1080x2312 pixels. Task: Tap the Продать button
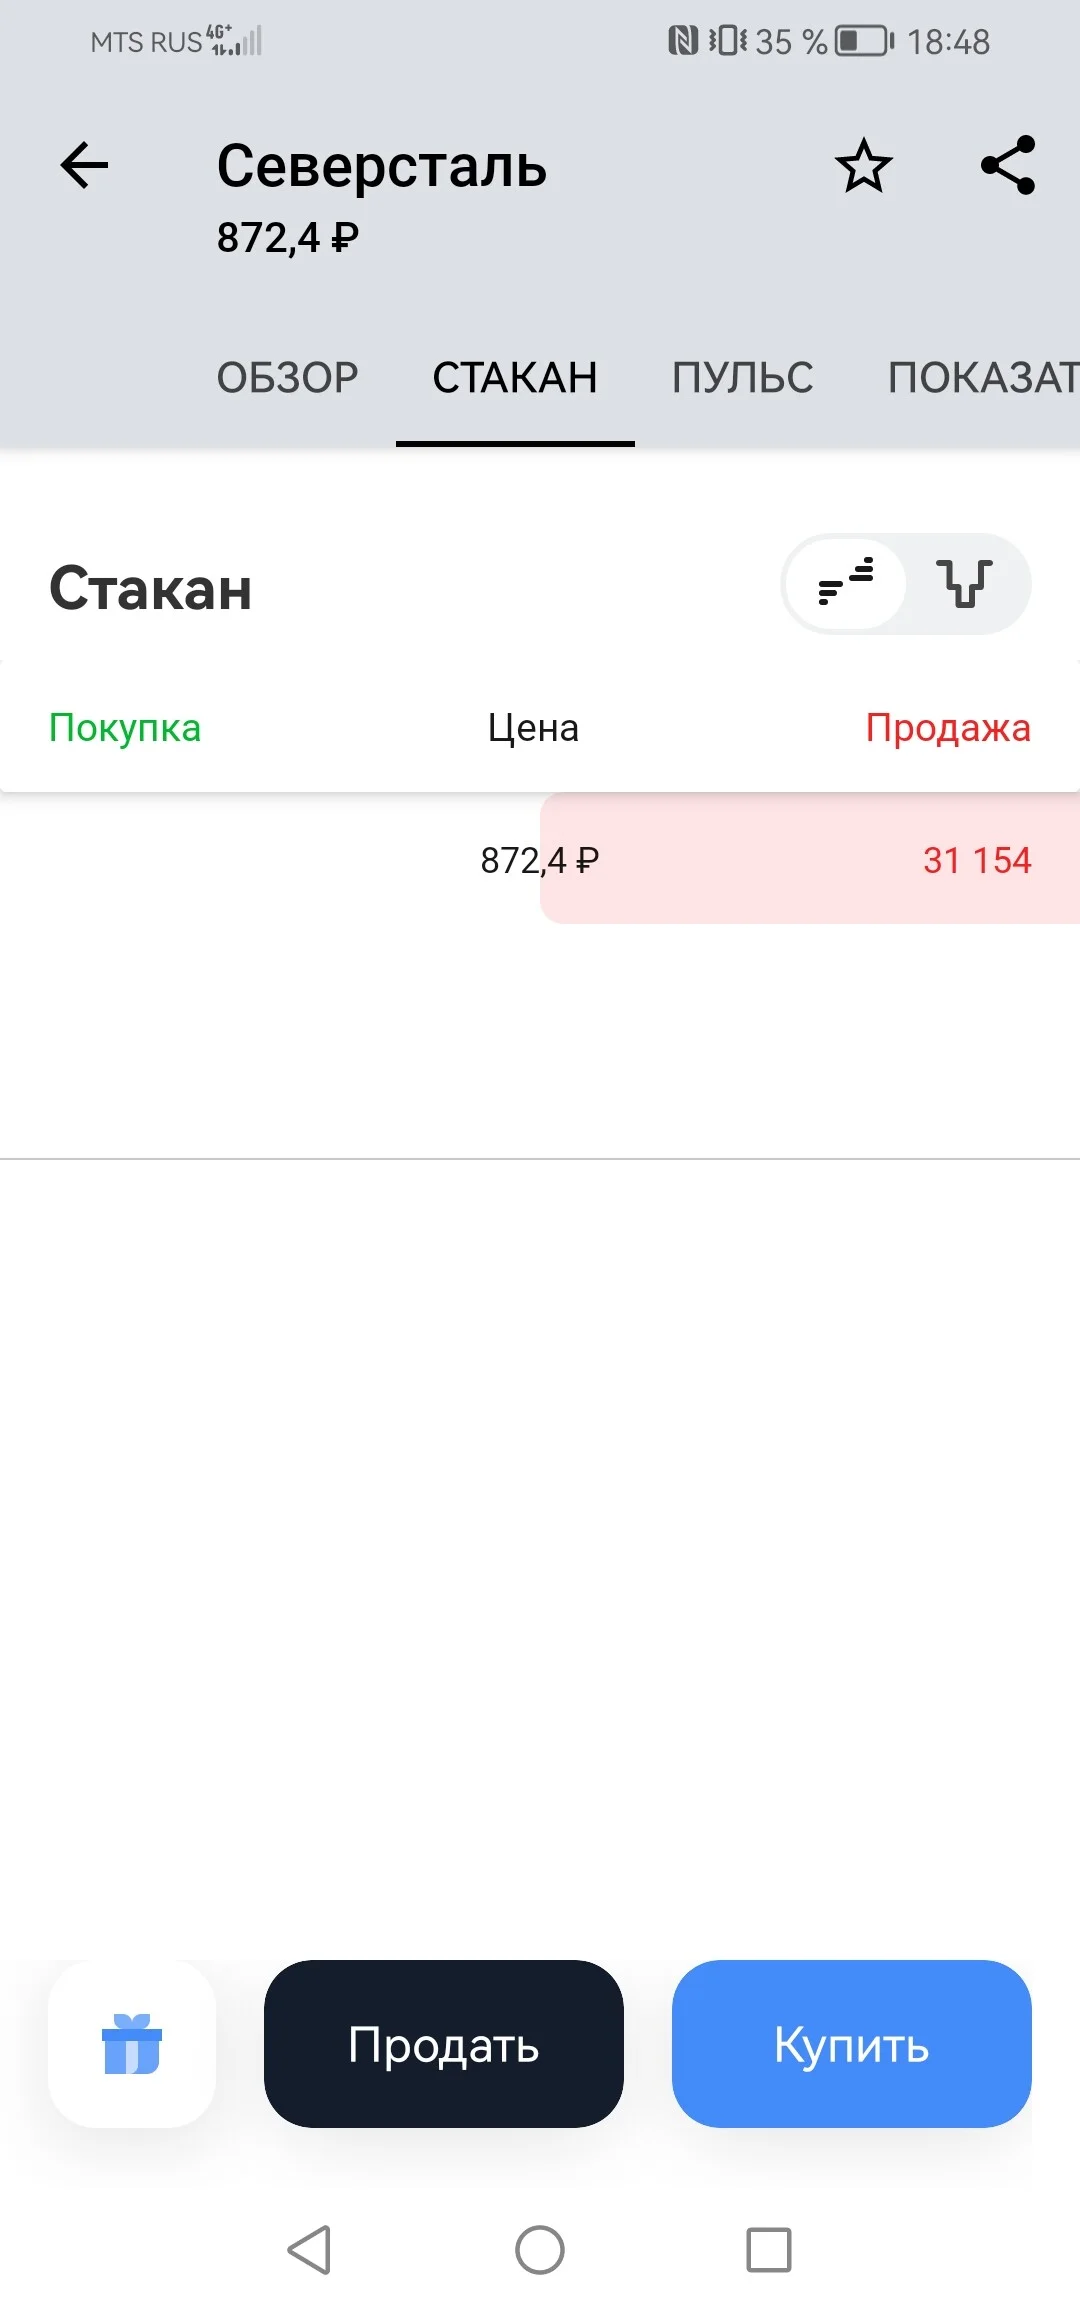click(x=444, y=2043)
